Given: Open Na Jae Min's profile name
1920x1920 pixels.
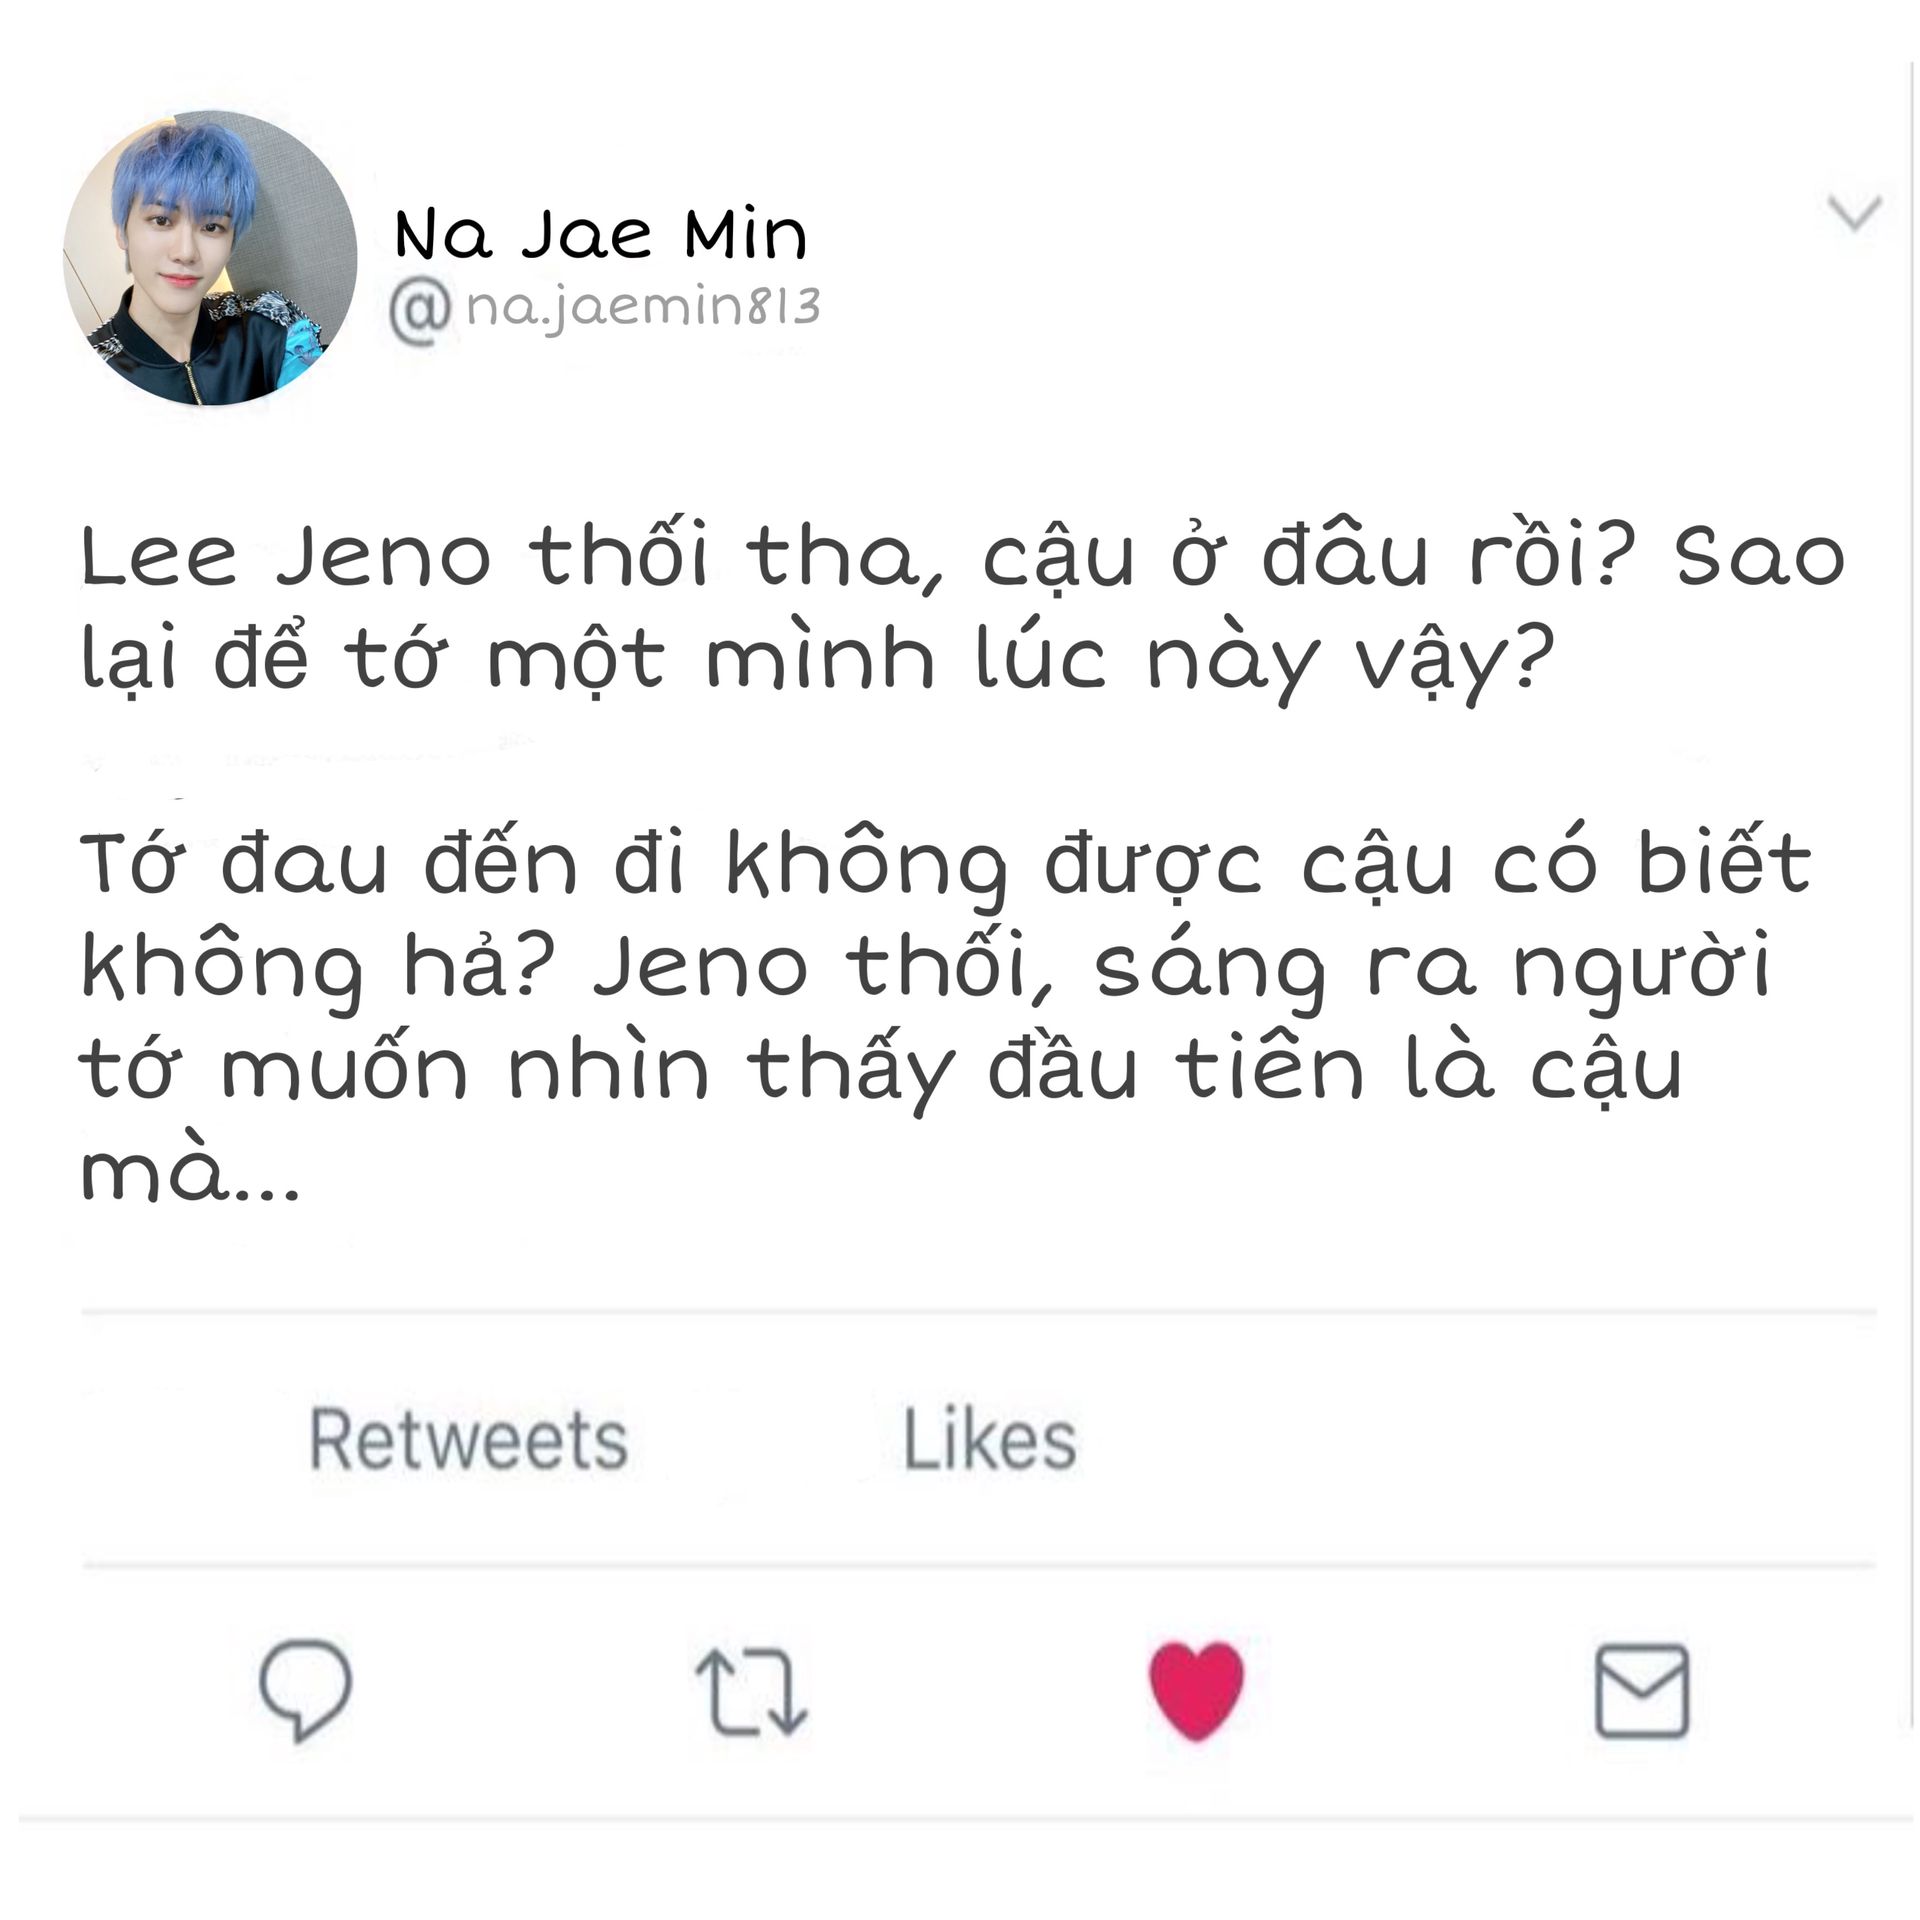Looking at the screenshot, I should coord(601,235).
